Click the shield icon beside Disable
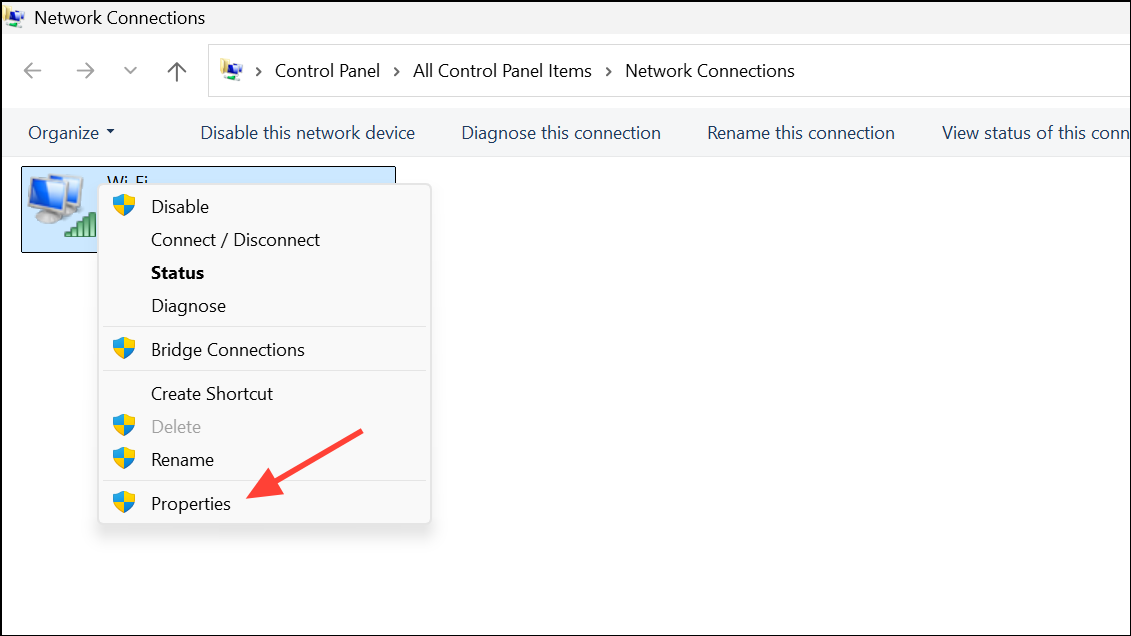This screenshot has width=1131, height=636. pos(124,206)
